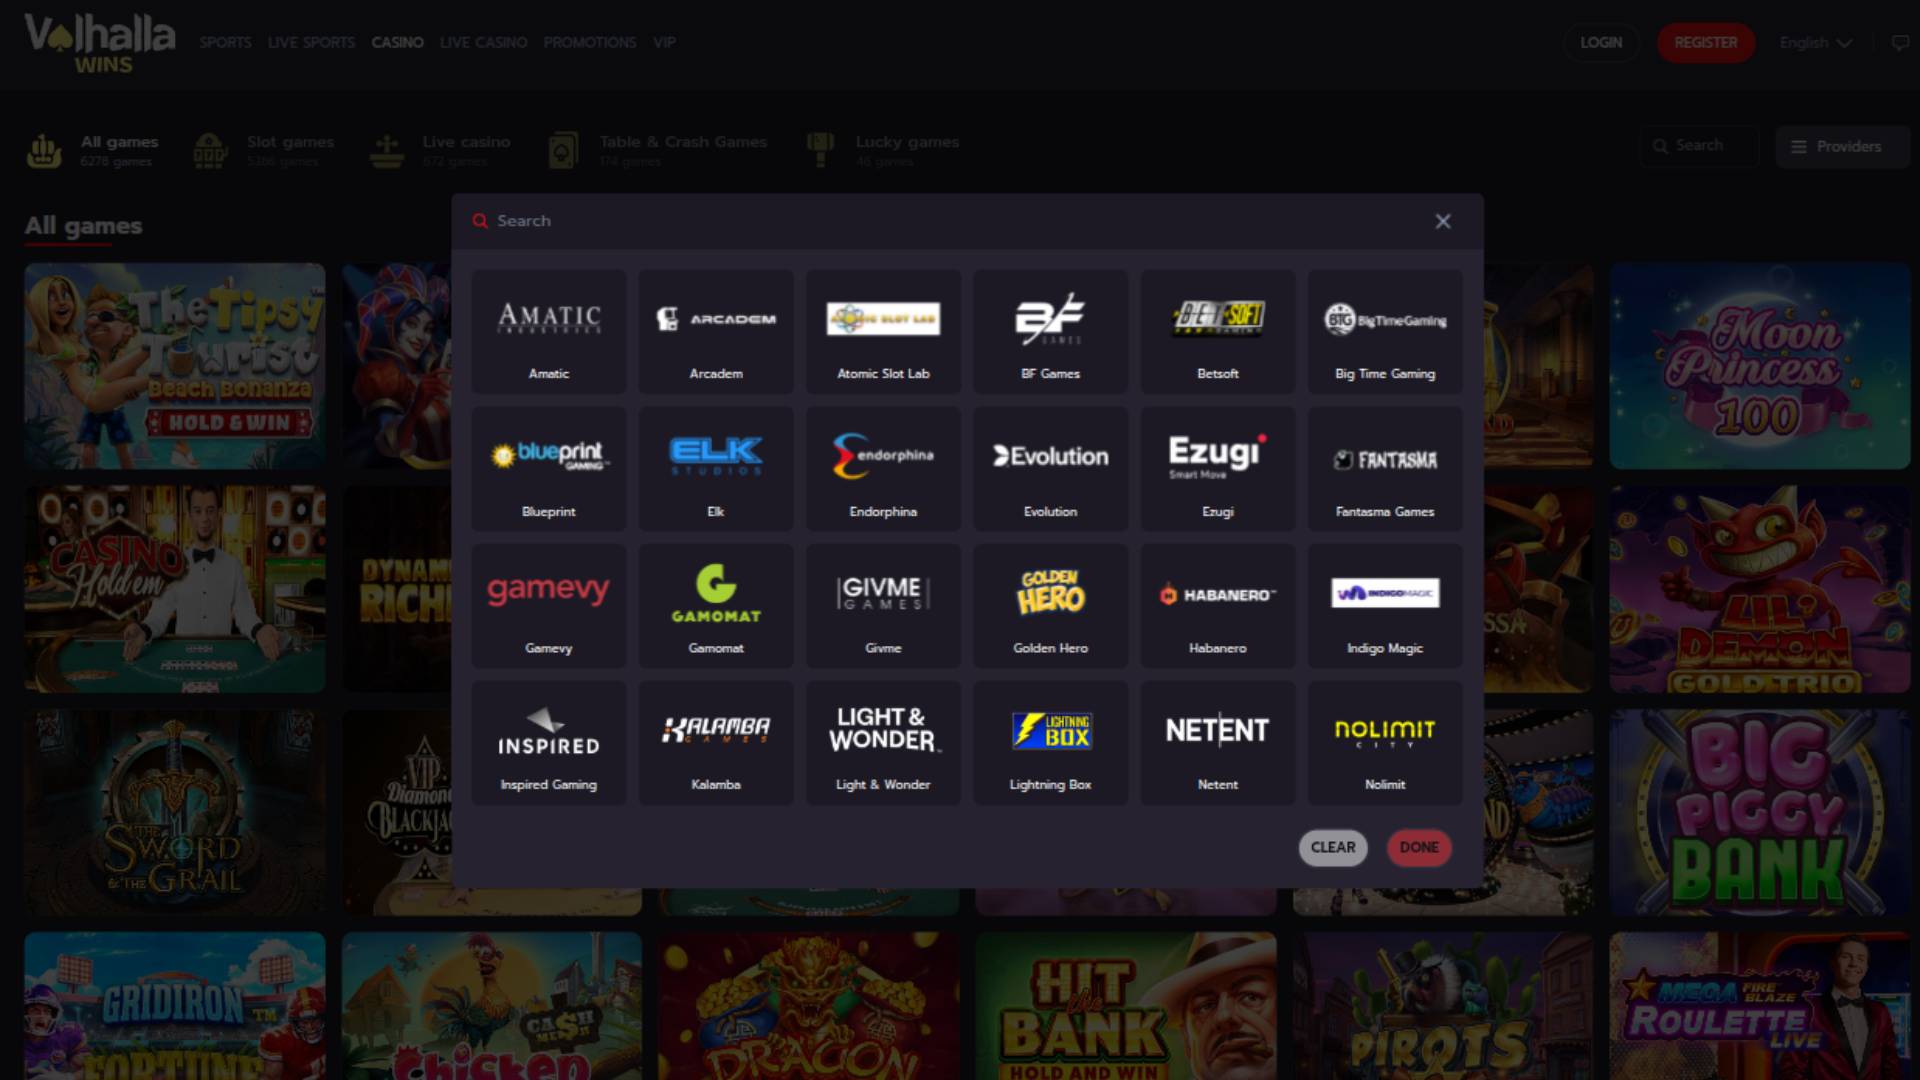Viewport: 1920px width, 1080px height.
Task: Click the Slot games category icon
Action: pyautogui.click(x=210, y=148)
